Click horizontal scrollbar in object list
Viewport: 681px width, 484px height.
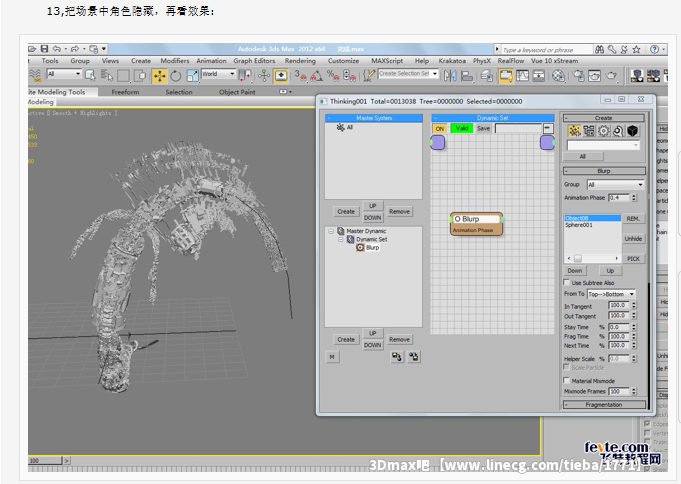click(592, 259)
